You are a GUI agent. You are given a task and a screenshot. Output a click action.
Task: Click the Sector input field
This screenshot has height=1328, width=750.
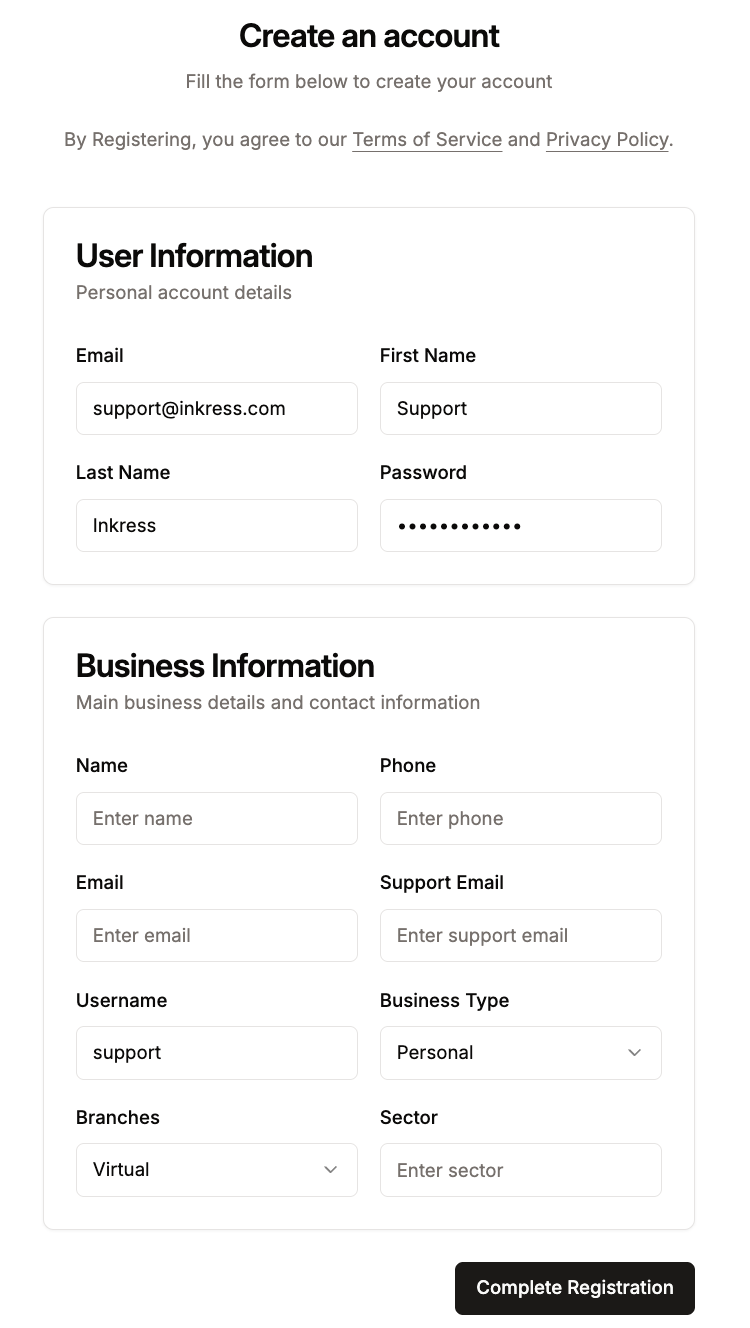tap(520, 1170)
